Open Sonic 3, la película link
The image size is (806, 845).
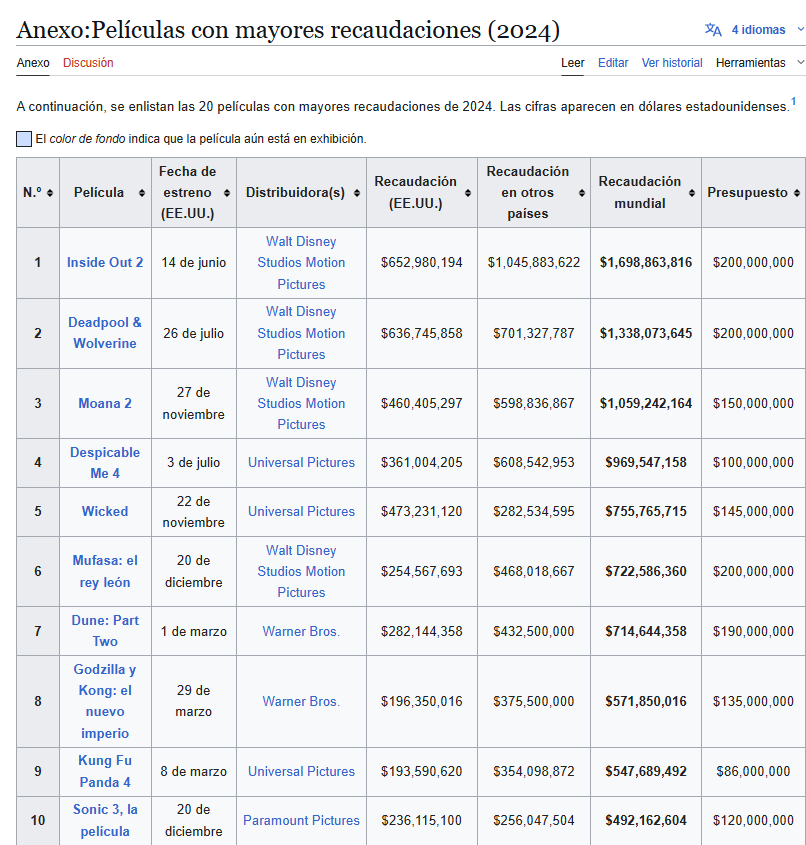click(x=105, y=820)
